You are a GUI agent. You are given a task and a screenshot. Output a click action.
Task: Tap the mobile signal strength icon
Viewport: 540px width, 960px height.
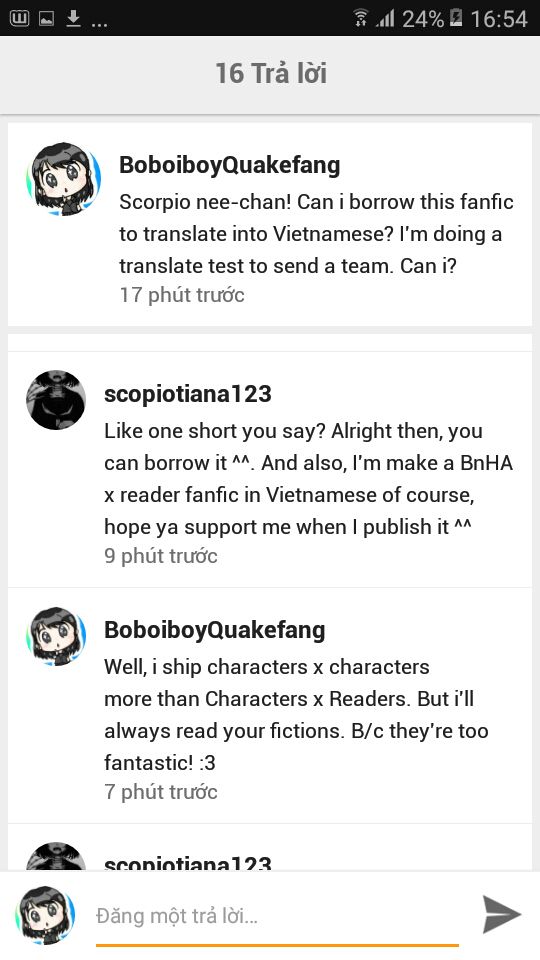click(x=386, y=18)
